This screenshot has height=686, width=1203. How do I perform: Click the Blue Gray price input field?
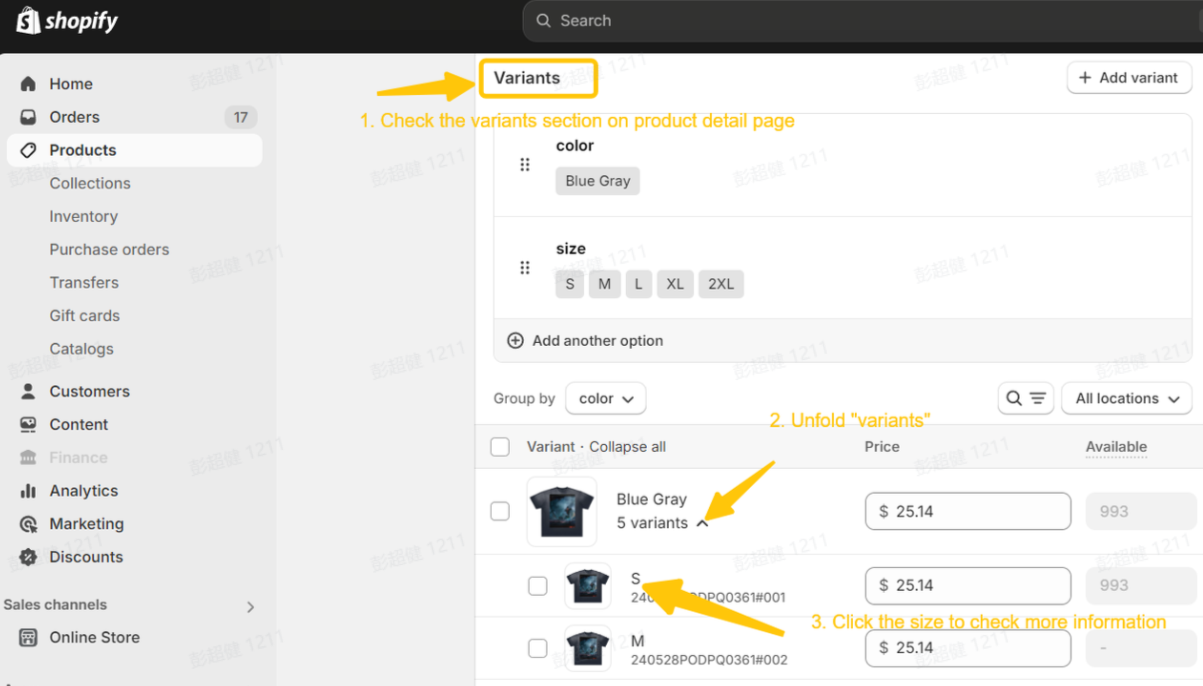(x=967, y=511)
